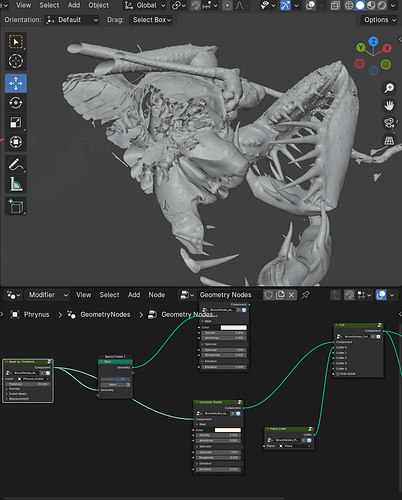
Task: Pin the node tree with pin icon
Action: point(305,295)
